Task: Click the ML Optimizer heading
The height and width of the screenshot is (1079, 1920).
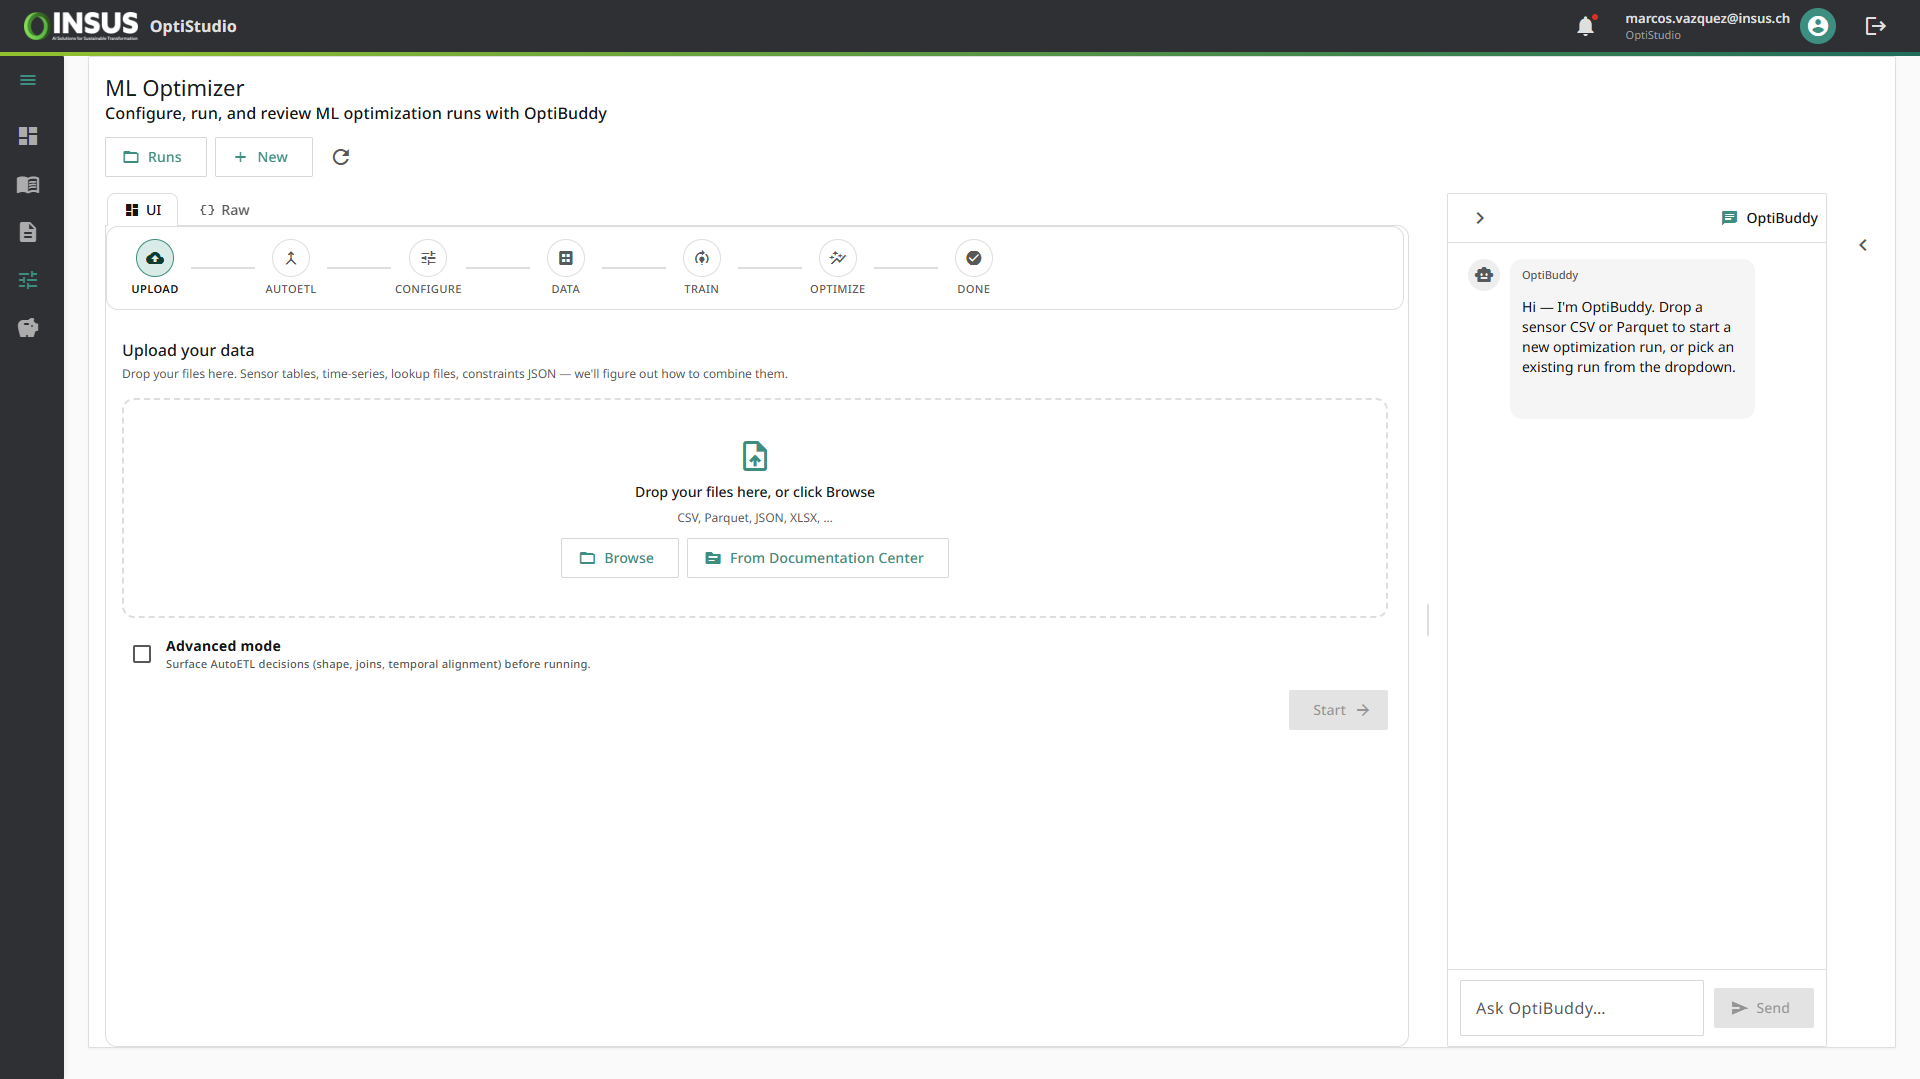Action: click(x=175, y=88)
